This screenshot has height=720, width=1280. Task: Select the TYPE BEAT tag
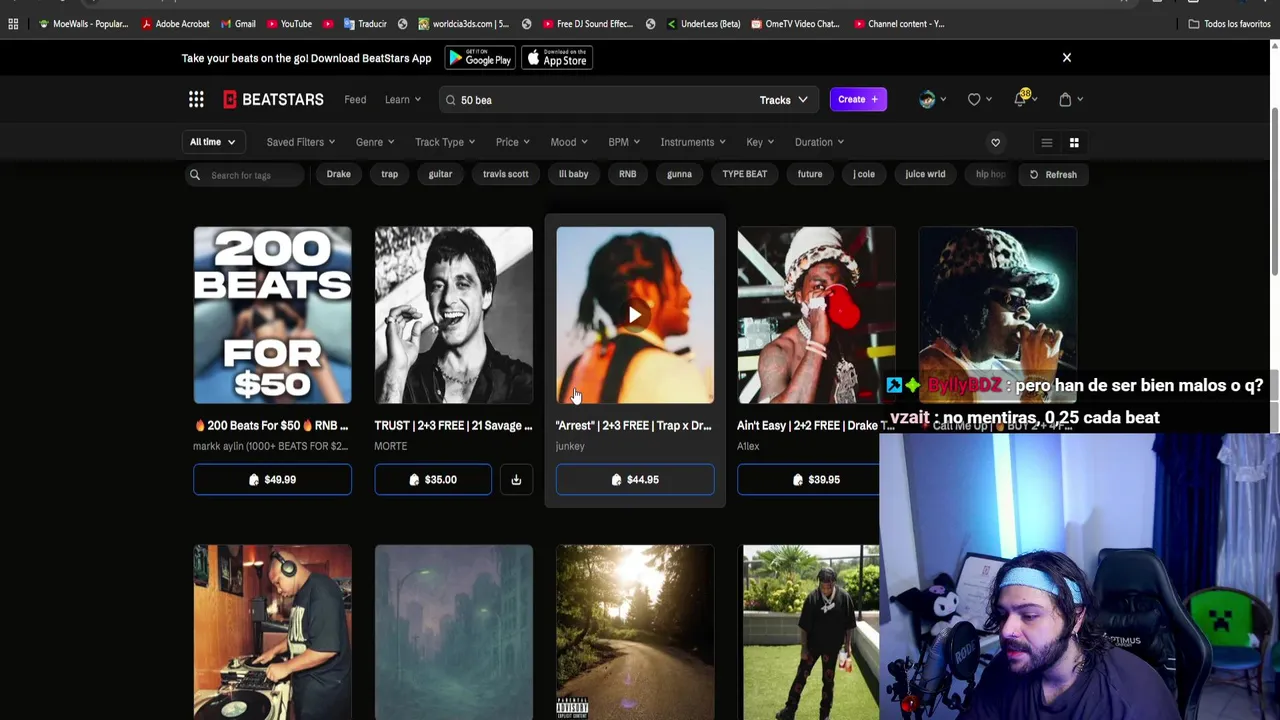[x=745, y=174]
